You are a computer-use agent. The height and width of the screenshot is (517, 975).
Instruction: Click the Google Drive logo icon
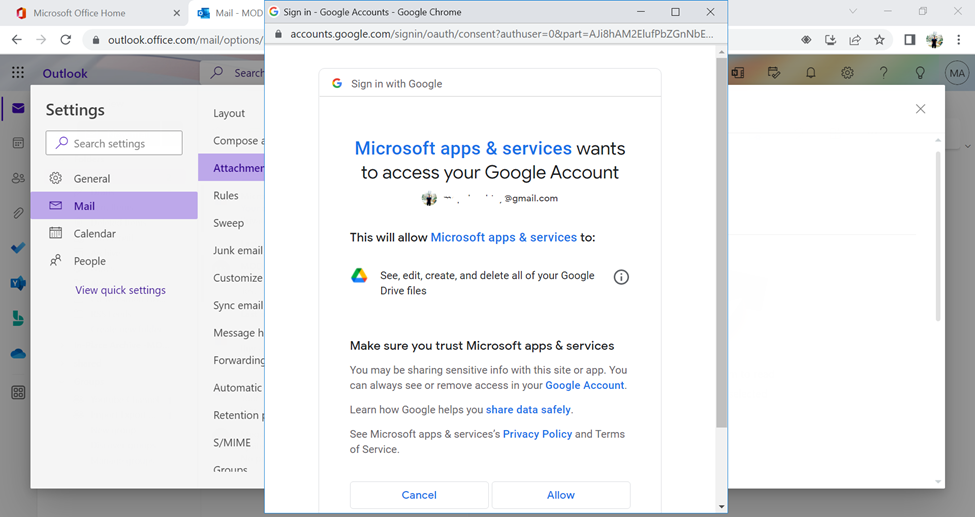pos(359,276)
